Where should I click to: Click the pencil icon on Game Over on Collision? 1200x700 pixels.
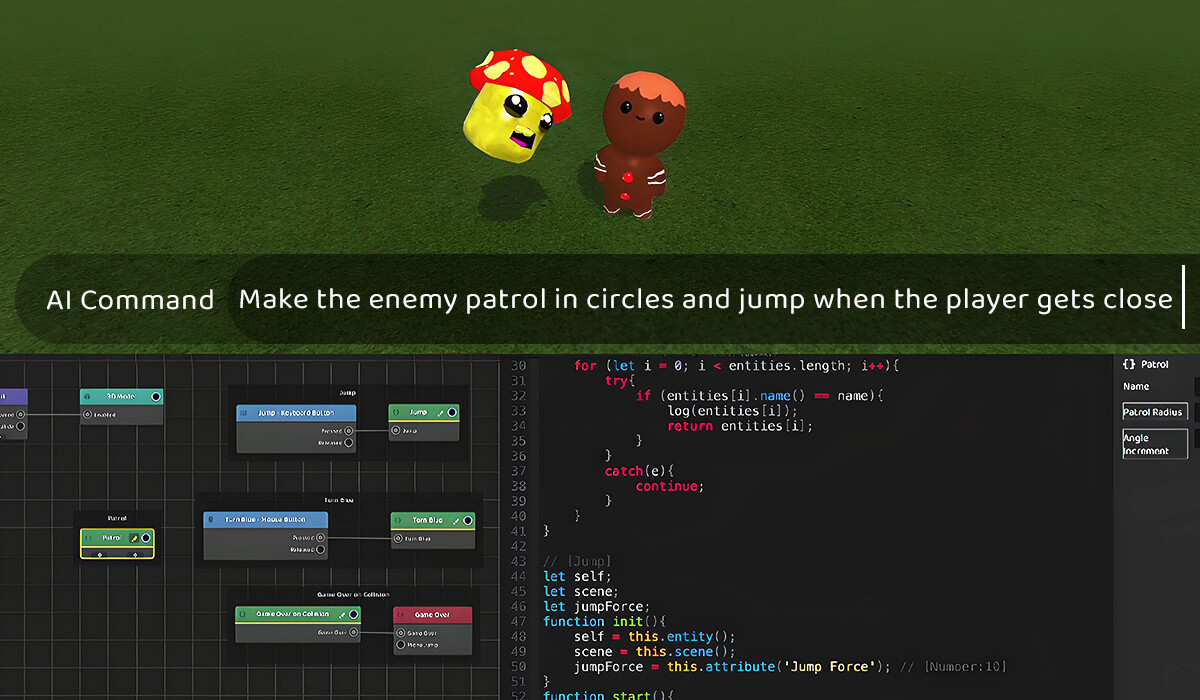[x=342, y=614]
